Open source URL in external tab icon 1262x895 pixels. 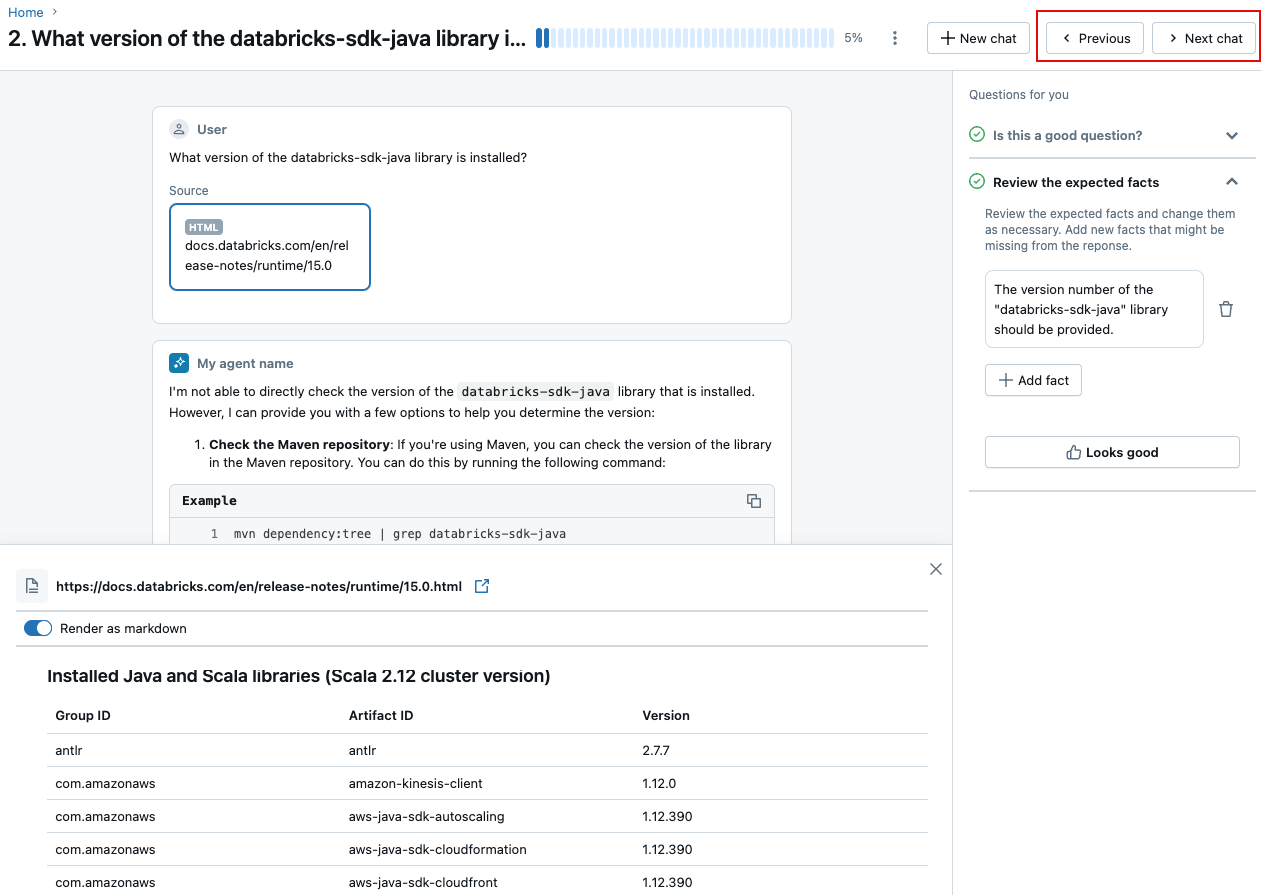pos(482,586)
